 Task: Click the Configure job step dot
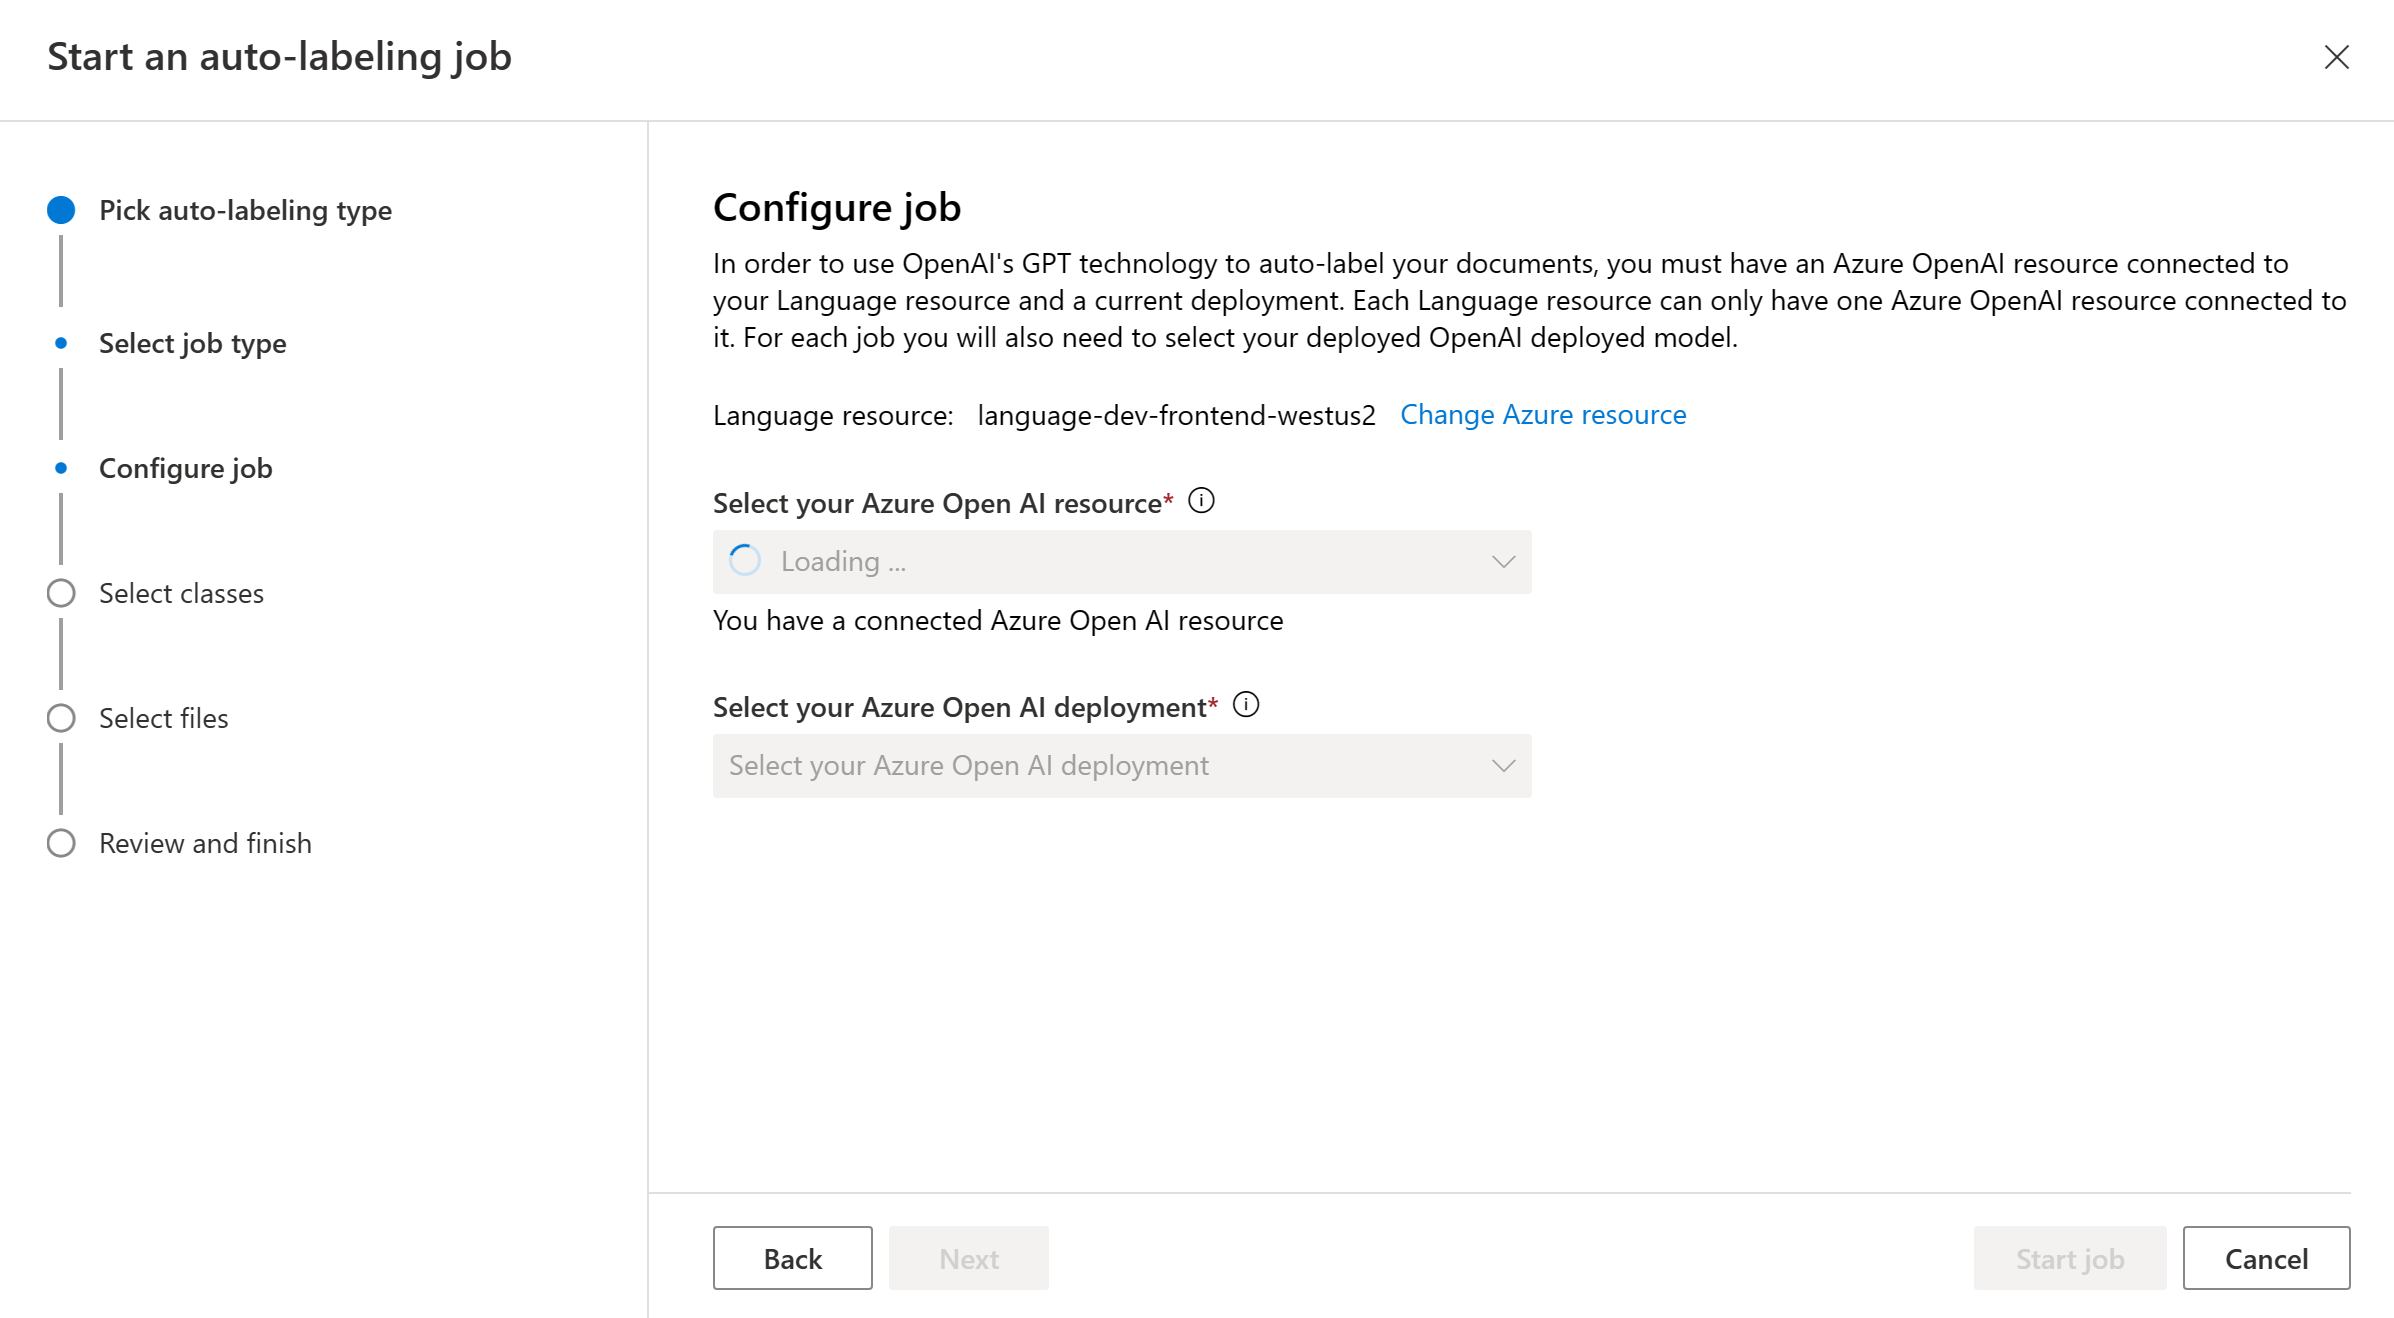[61, 468]
